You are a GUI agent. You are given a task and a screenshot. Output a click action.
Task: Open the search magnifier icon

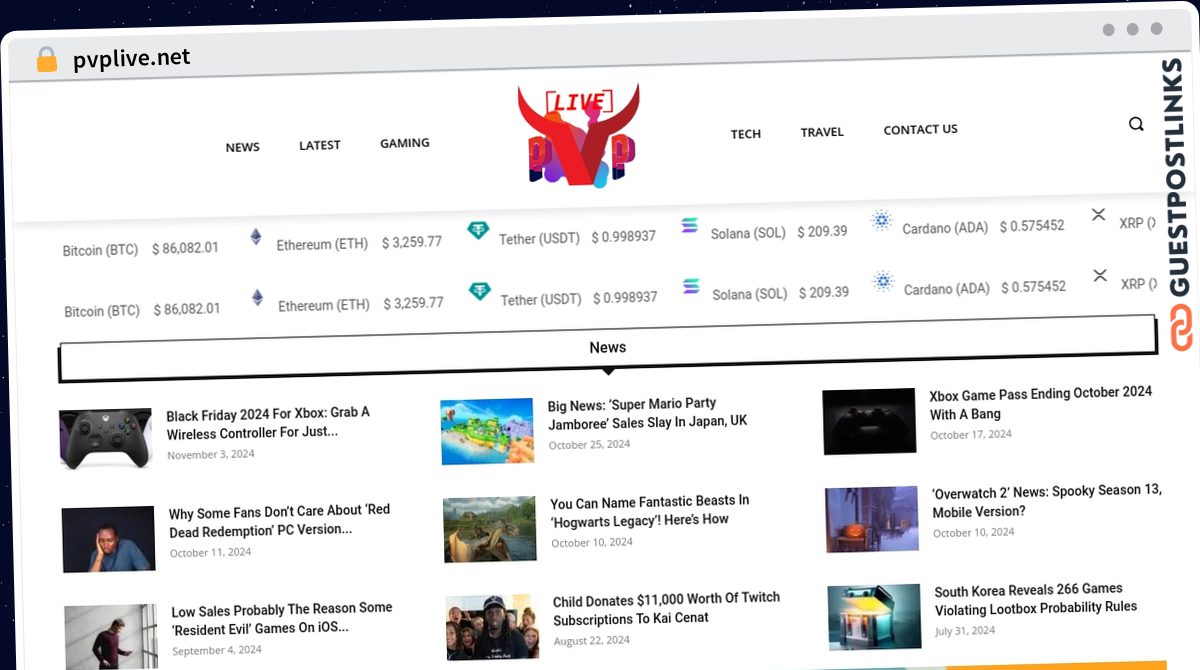1136,124
